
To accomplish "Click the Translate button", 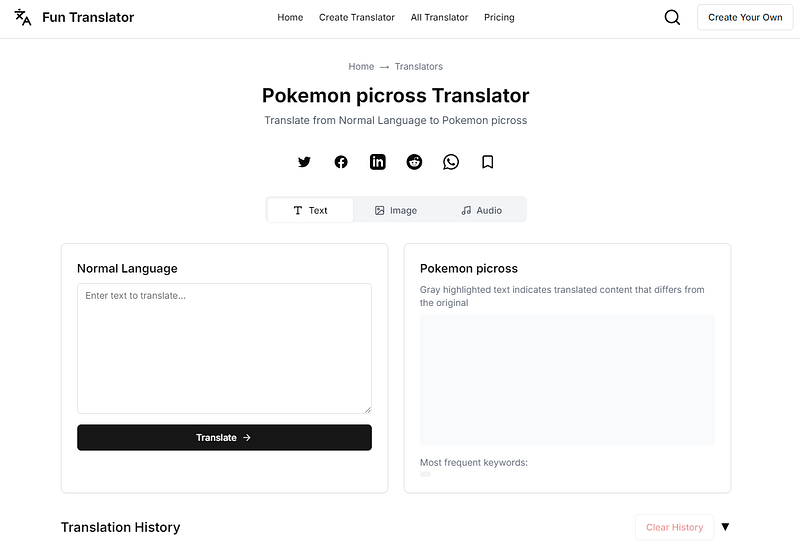I will tap(224, 438).
